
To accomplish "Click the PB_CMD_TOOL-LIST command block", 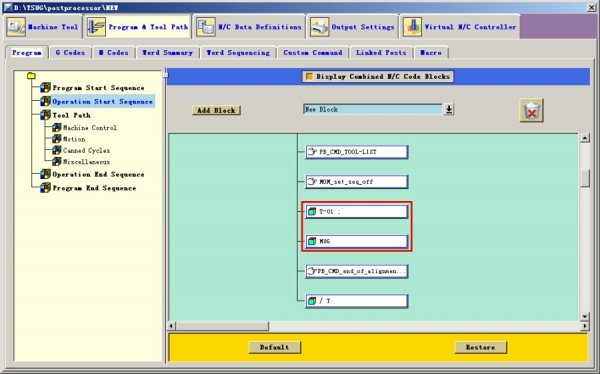I will click(x=356, y=152).
